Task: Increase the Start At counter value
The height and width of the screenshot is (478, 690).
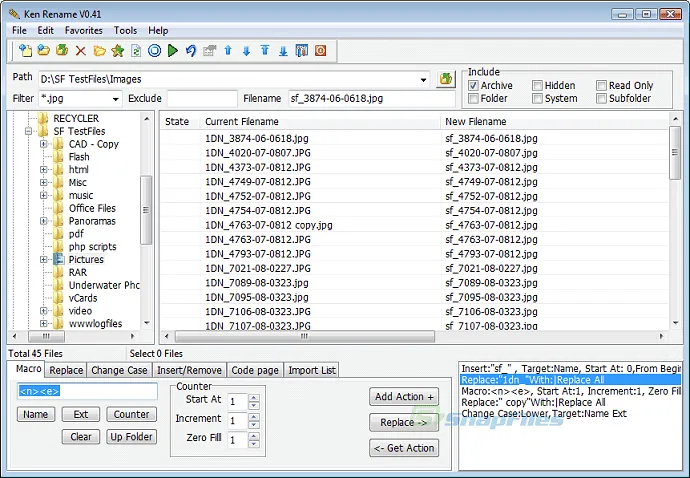Action: point(253,397)
